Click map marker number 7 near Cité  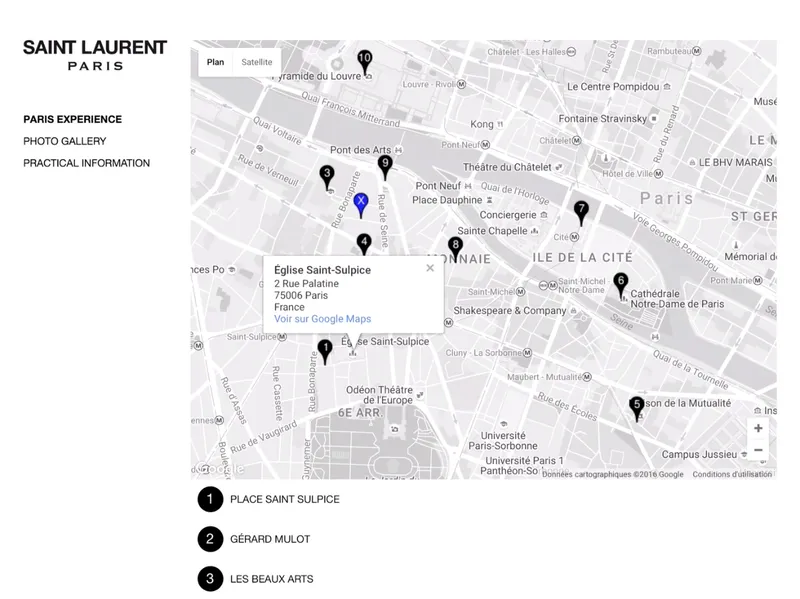tap(581, 212)
